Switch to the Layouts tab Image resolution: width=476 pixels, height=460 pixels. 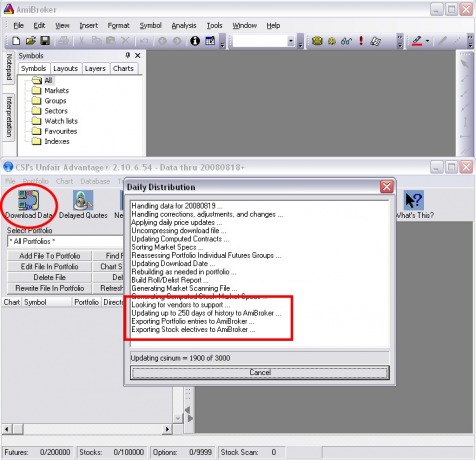tap(65, 68)
